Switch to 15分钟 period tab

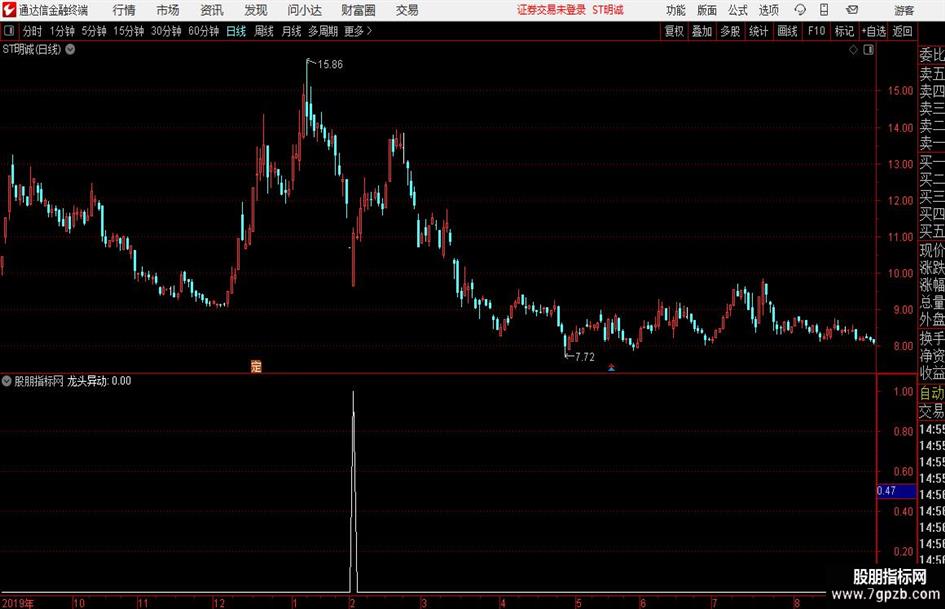[x=128, y=31]
